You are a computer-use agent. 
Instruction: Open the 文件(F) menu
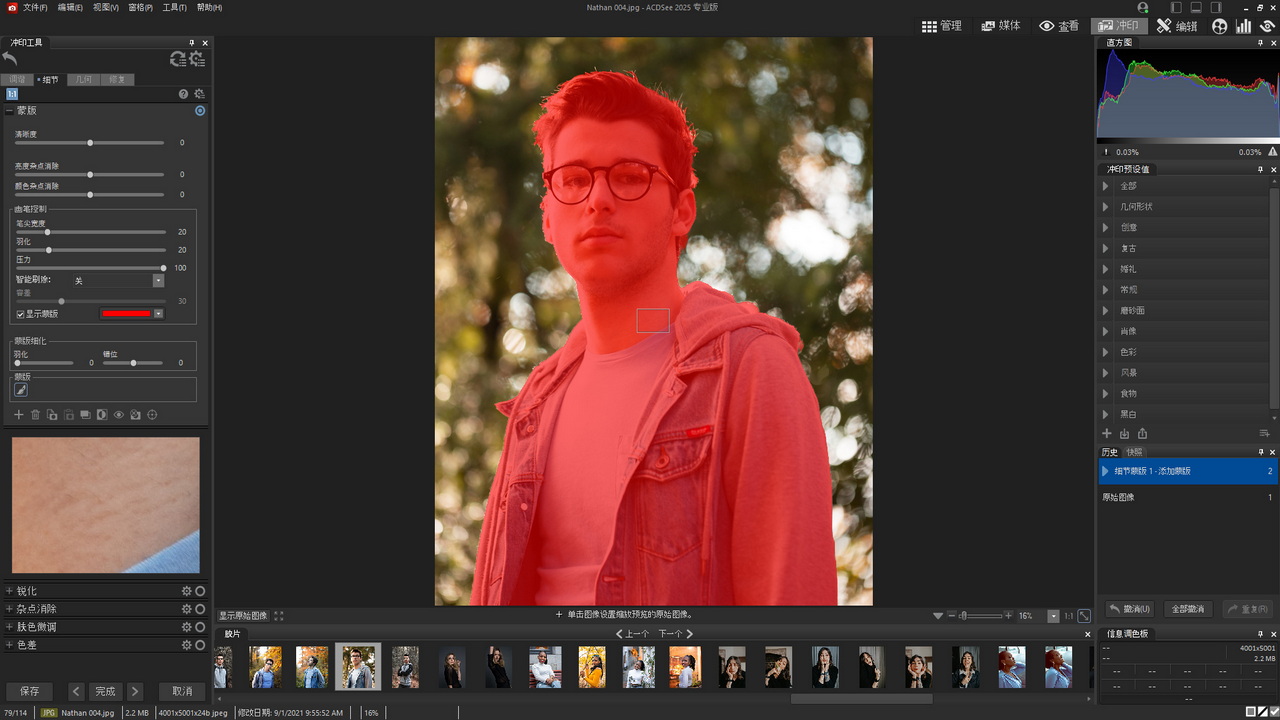[x=35, y=7]
